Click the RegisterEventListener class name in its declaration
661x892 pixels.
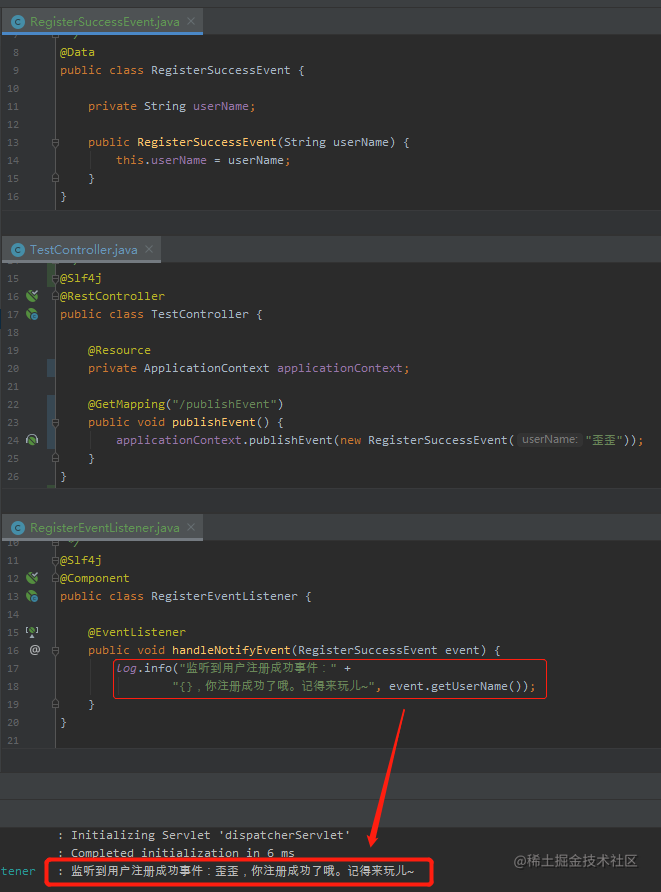[x=224, y=596]
